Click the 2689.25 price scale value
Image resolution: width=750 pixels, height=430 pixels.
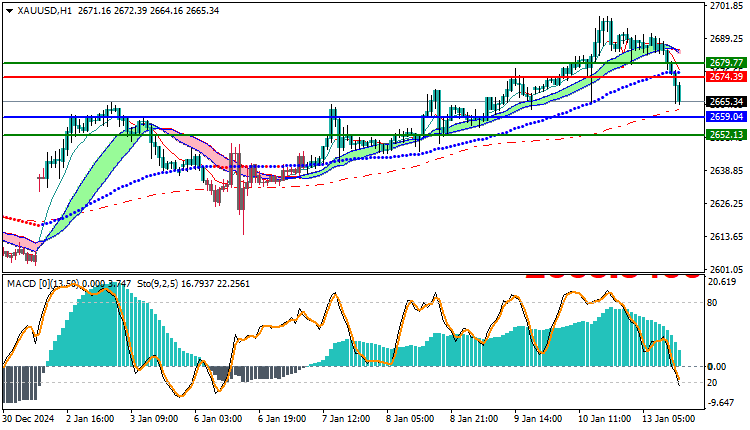[x=726, y=39]
